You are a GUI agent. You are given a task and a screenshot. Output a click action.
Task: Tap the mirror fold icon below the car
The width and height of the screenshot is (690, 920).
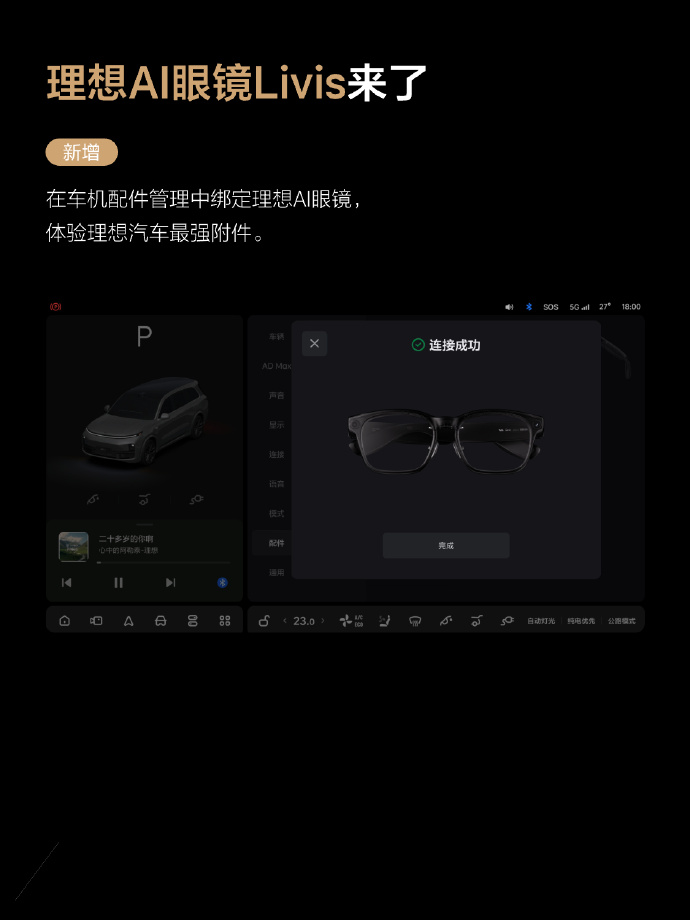pos(93,499)
